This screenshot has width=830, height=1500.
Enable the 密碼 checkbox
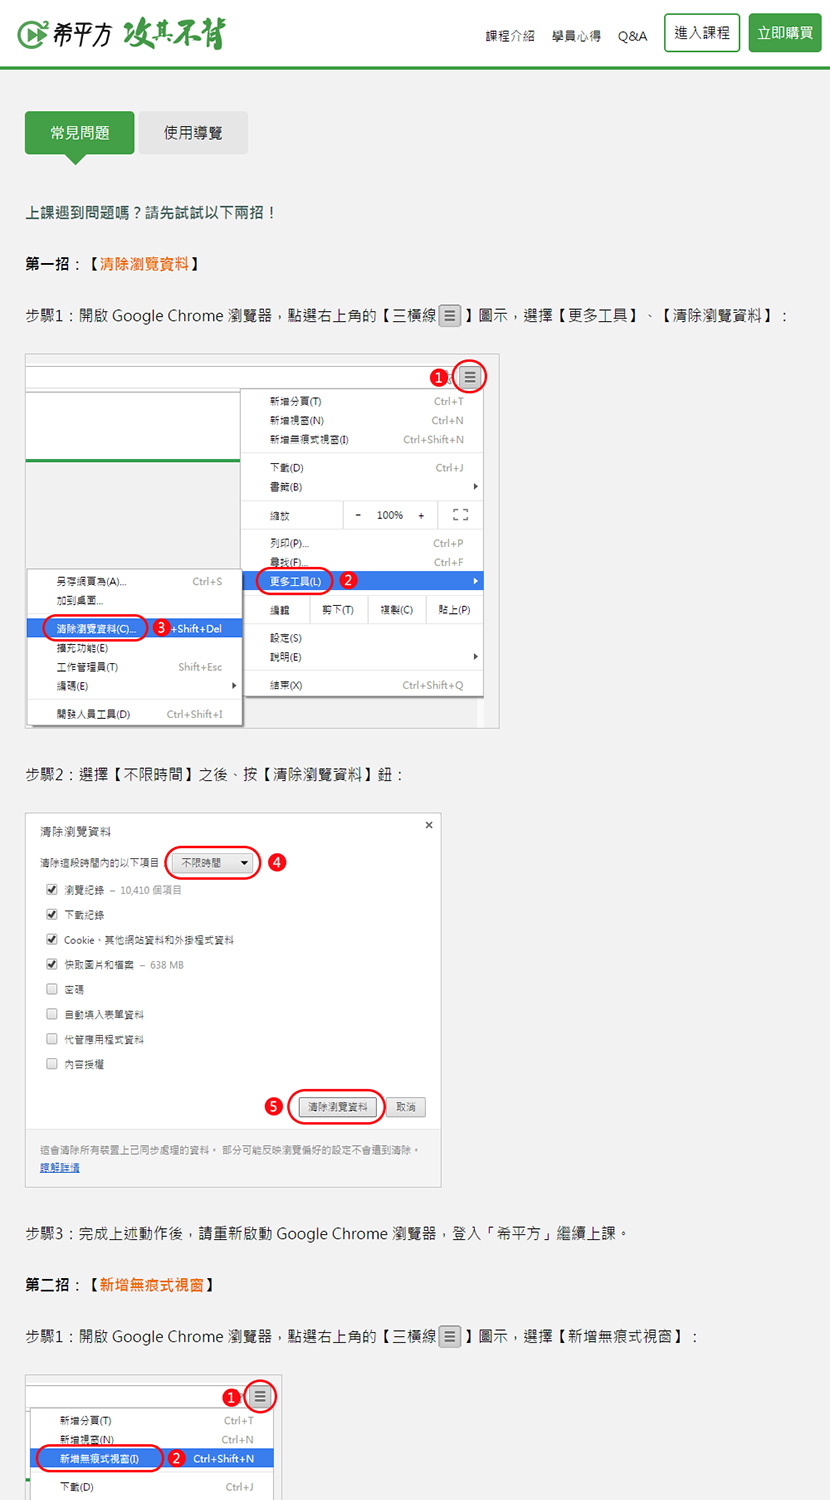(52, 989)
